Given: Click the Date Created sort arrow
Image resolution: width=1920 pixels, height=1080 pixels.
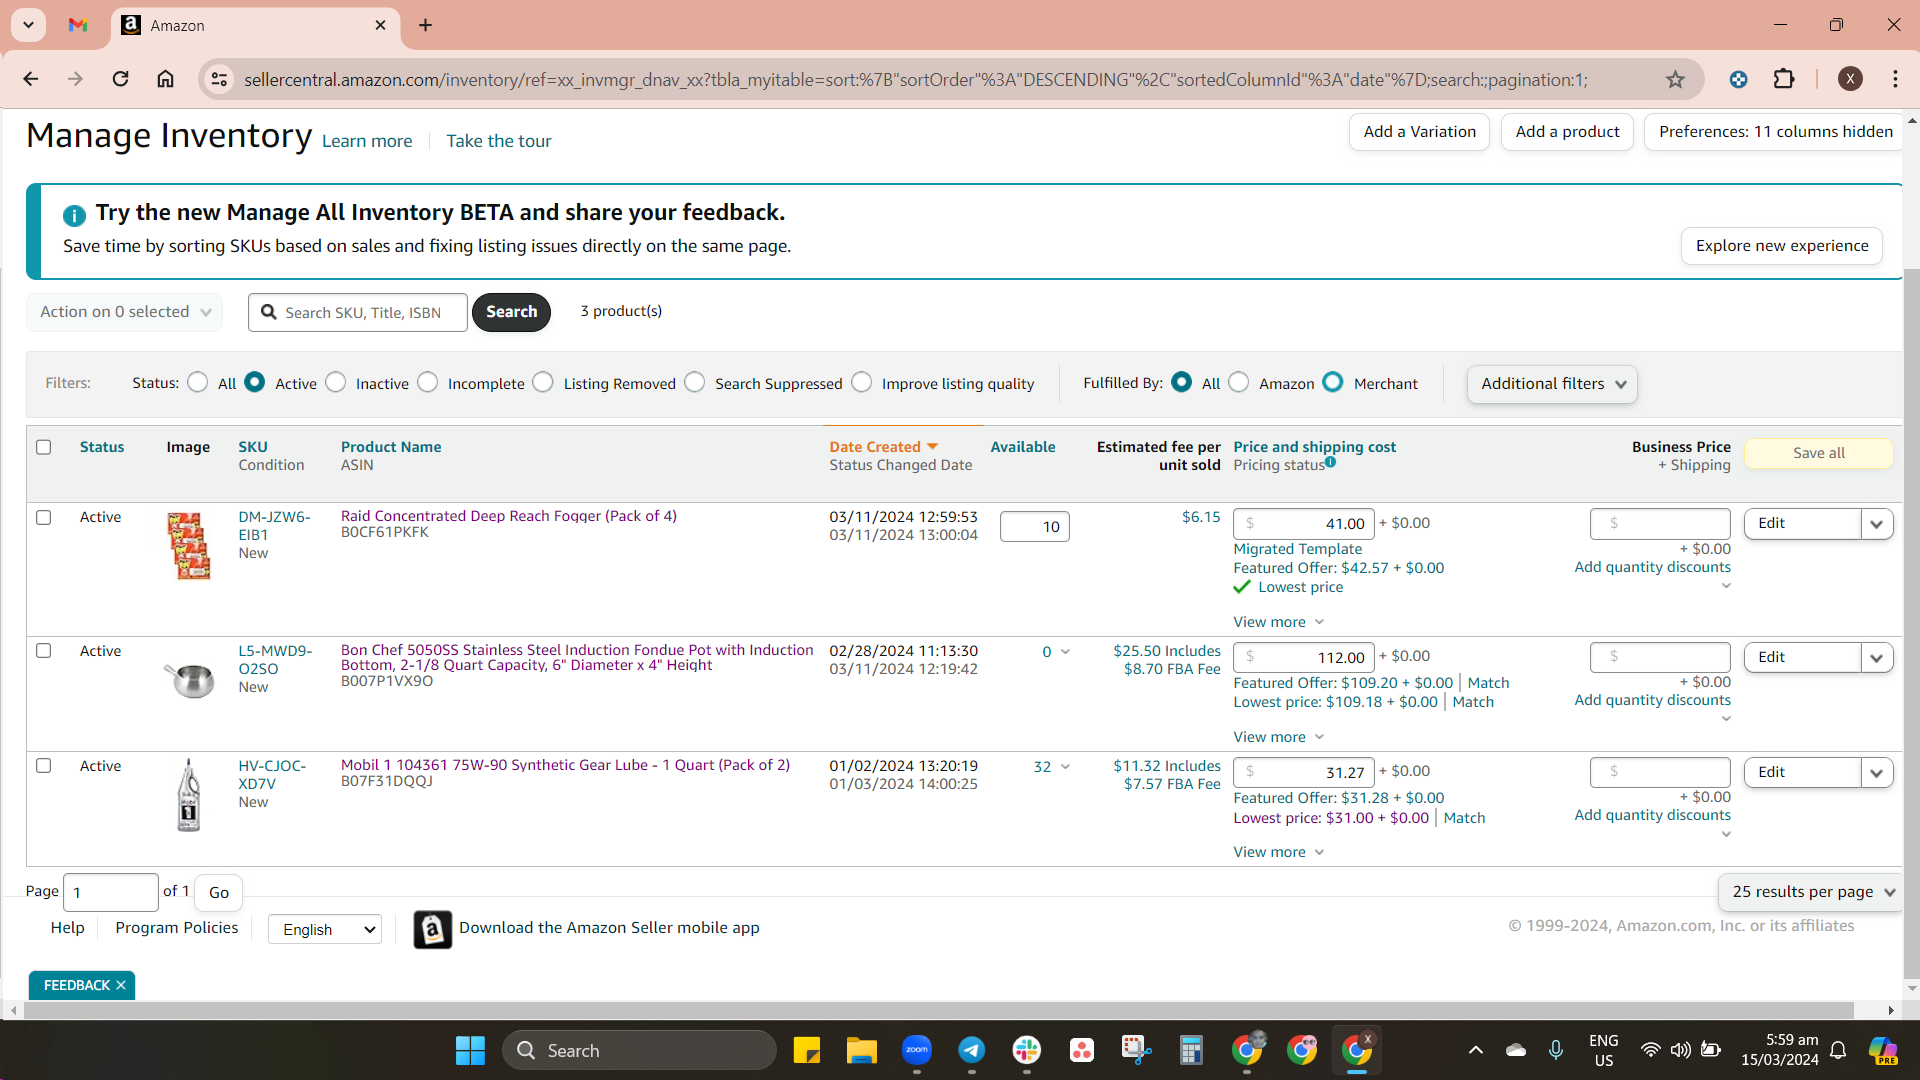Looking at the screenshot, I should tap(932, 447).
